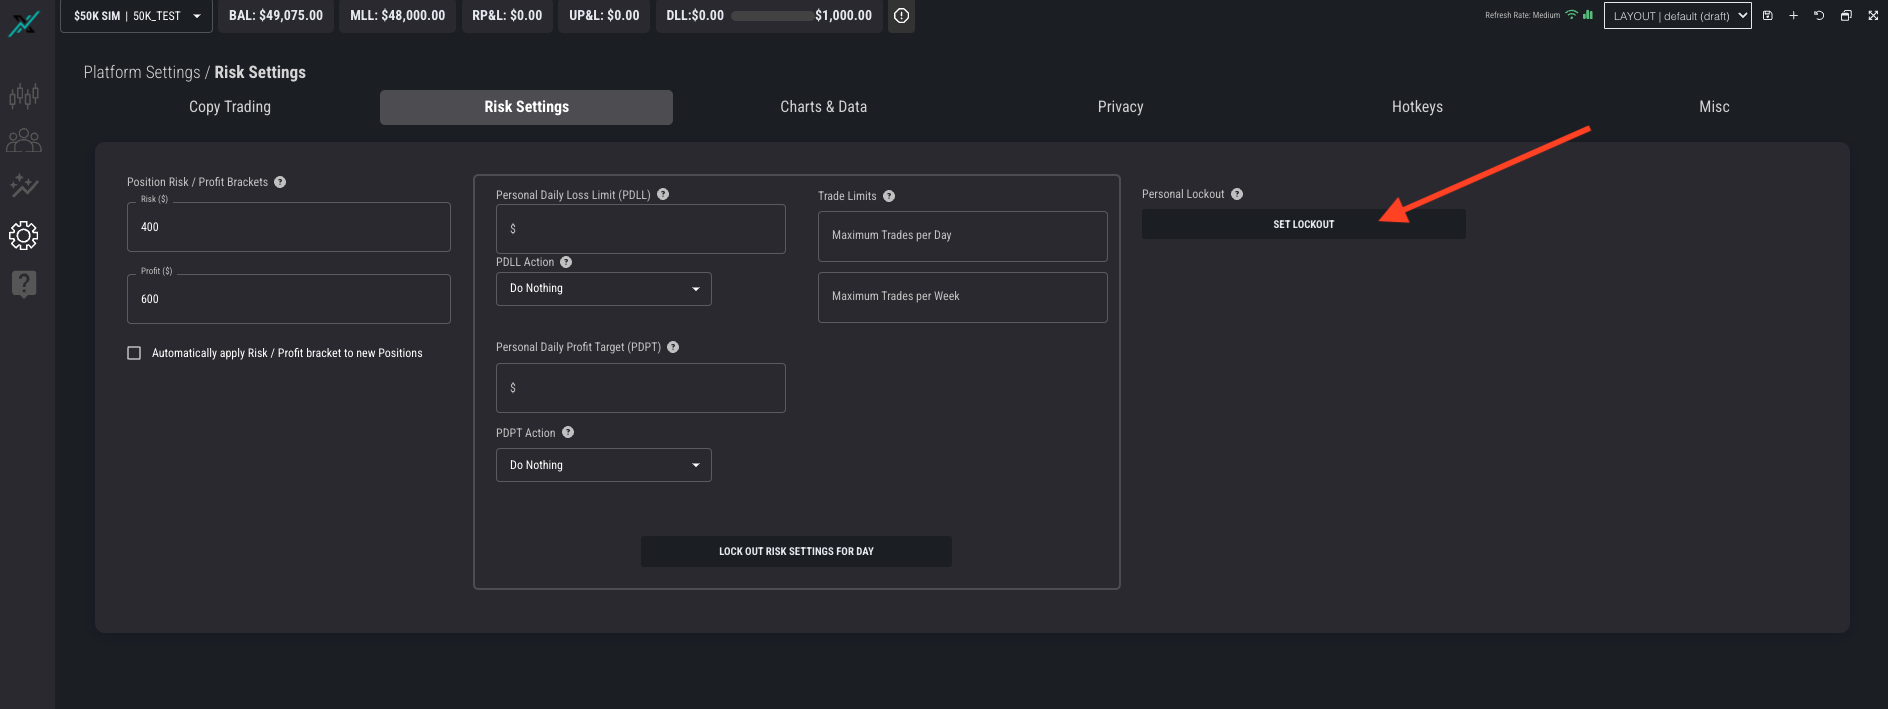Show help tooltip for Personal Lockout
This screenshot has height=709, width=1888.
(1237, 194)
